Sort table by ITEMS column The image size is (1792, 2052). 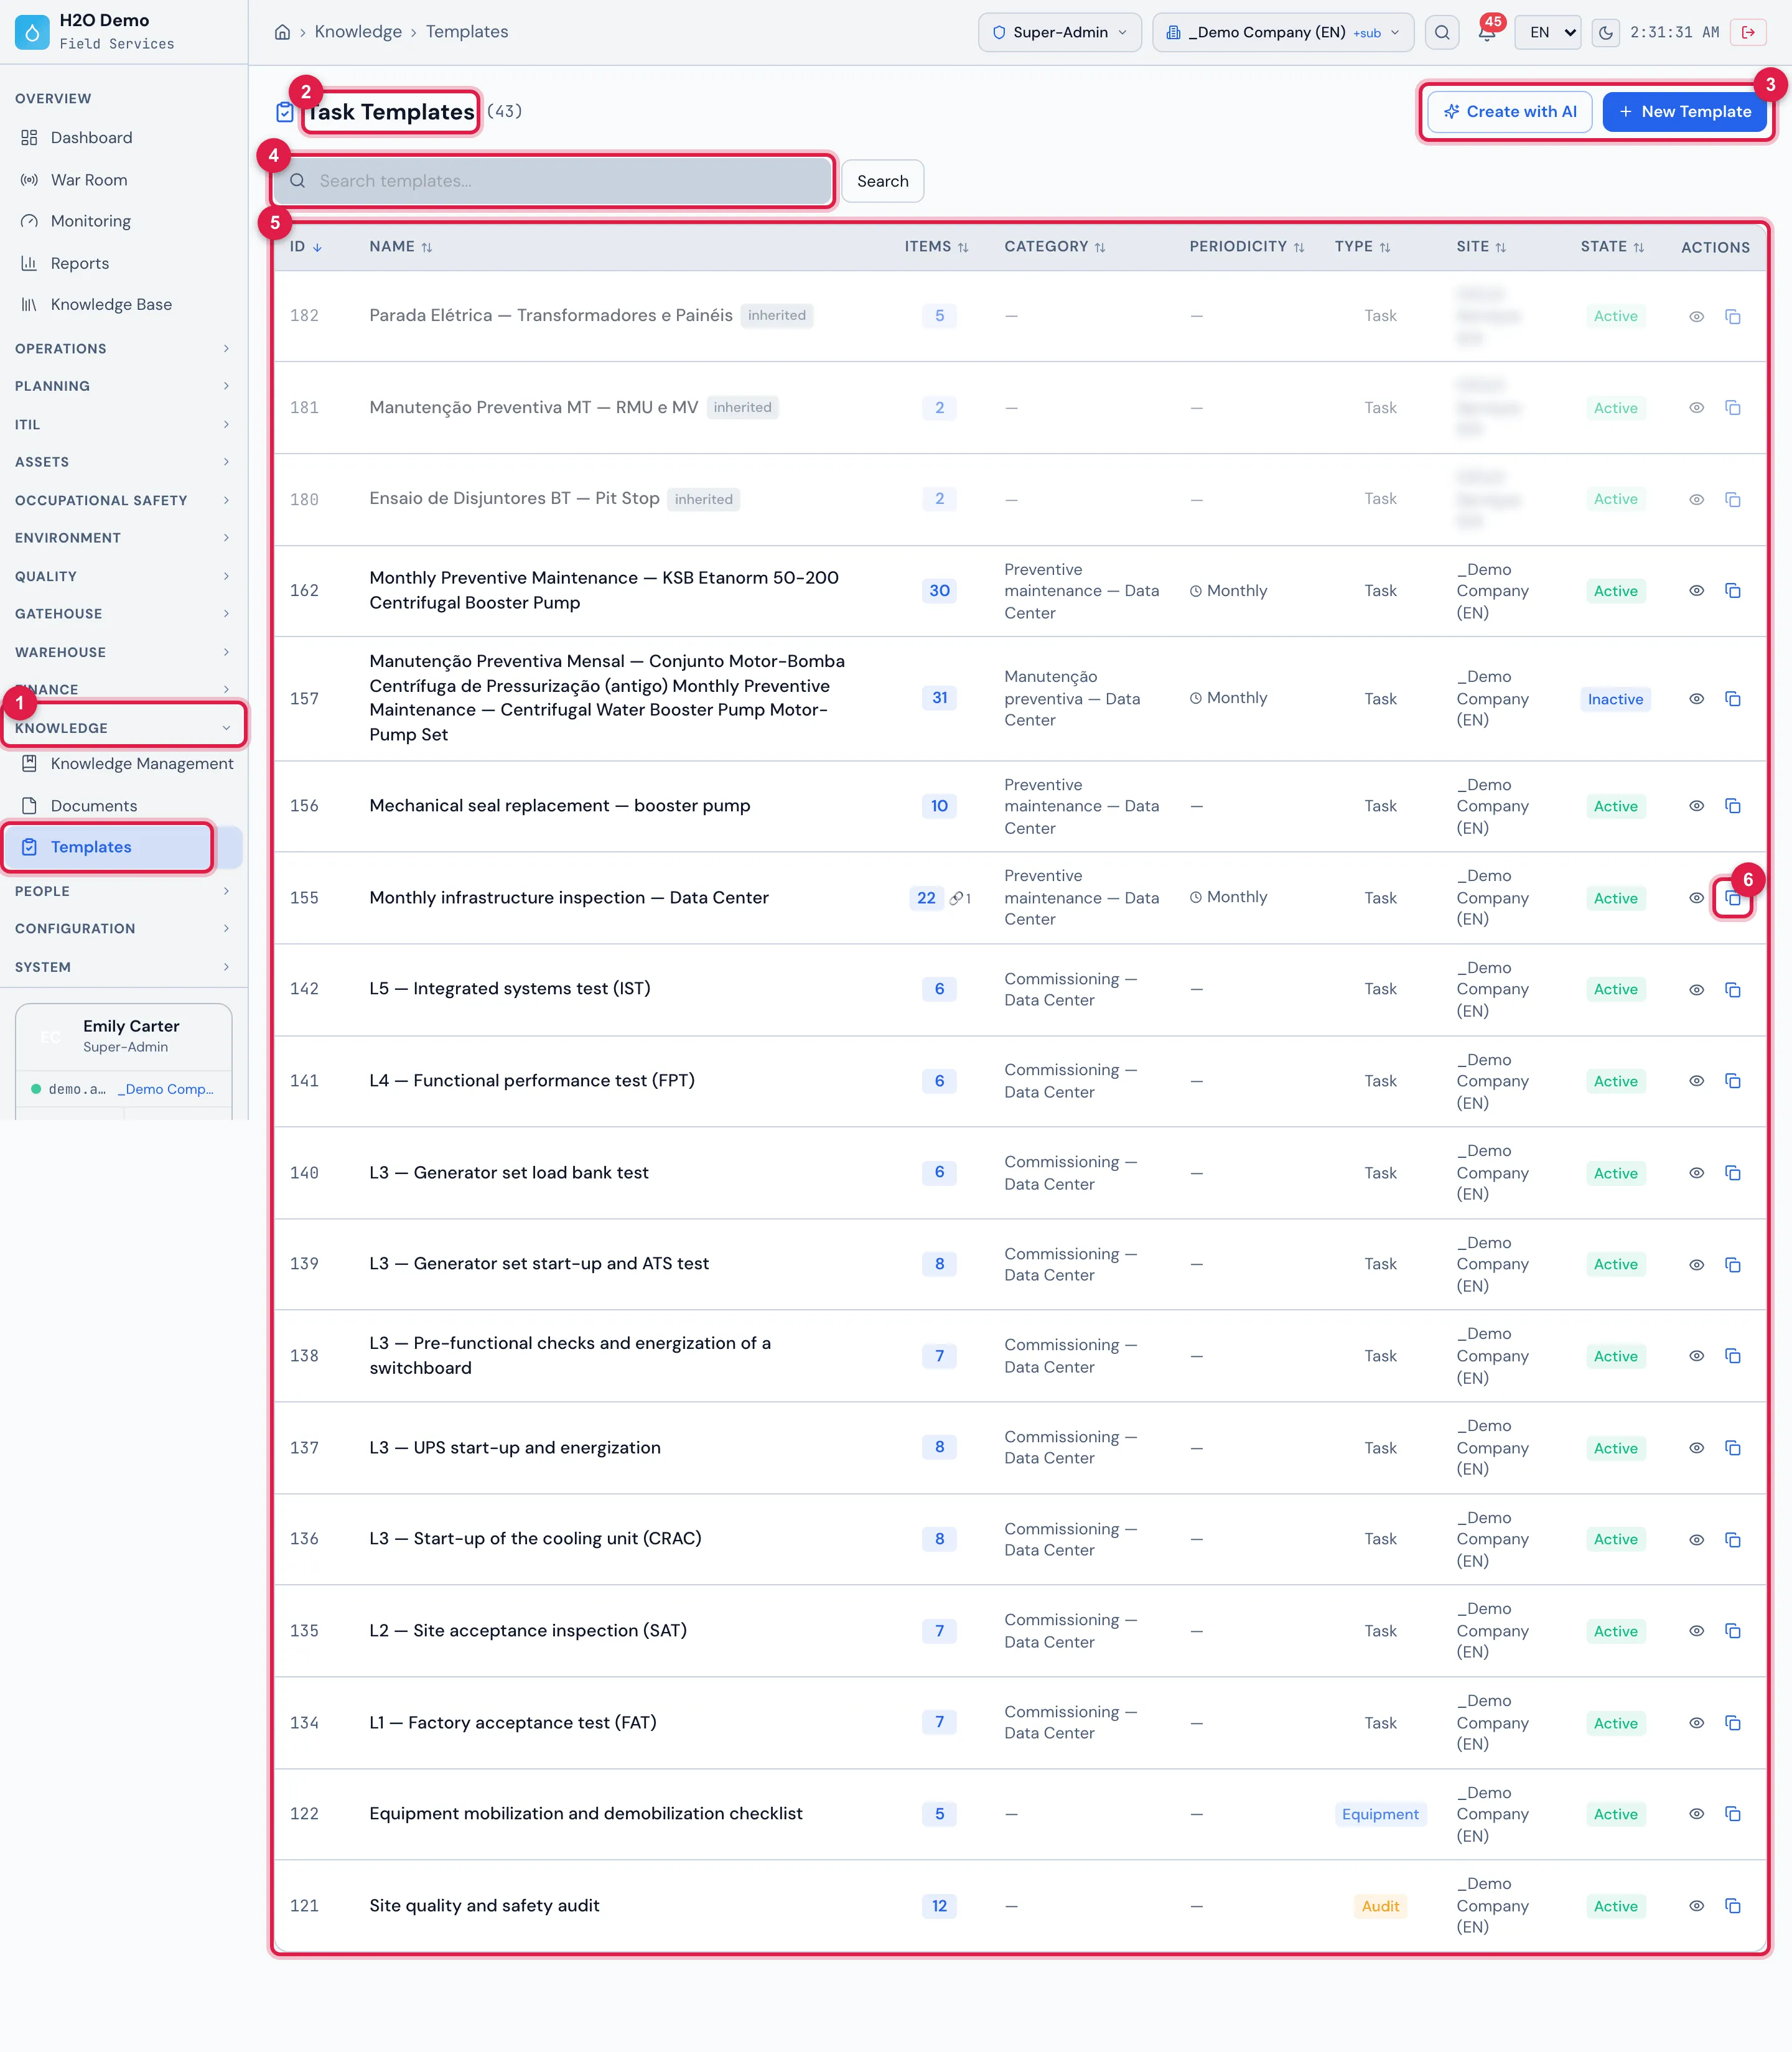pyautogui.click(x=936, y=247)
